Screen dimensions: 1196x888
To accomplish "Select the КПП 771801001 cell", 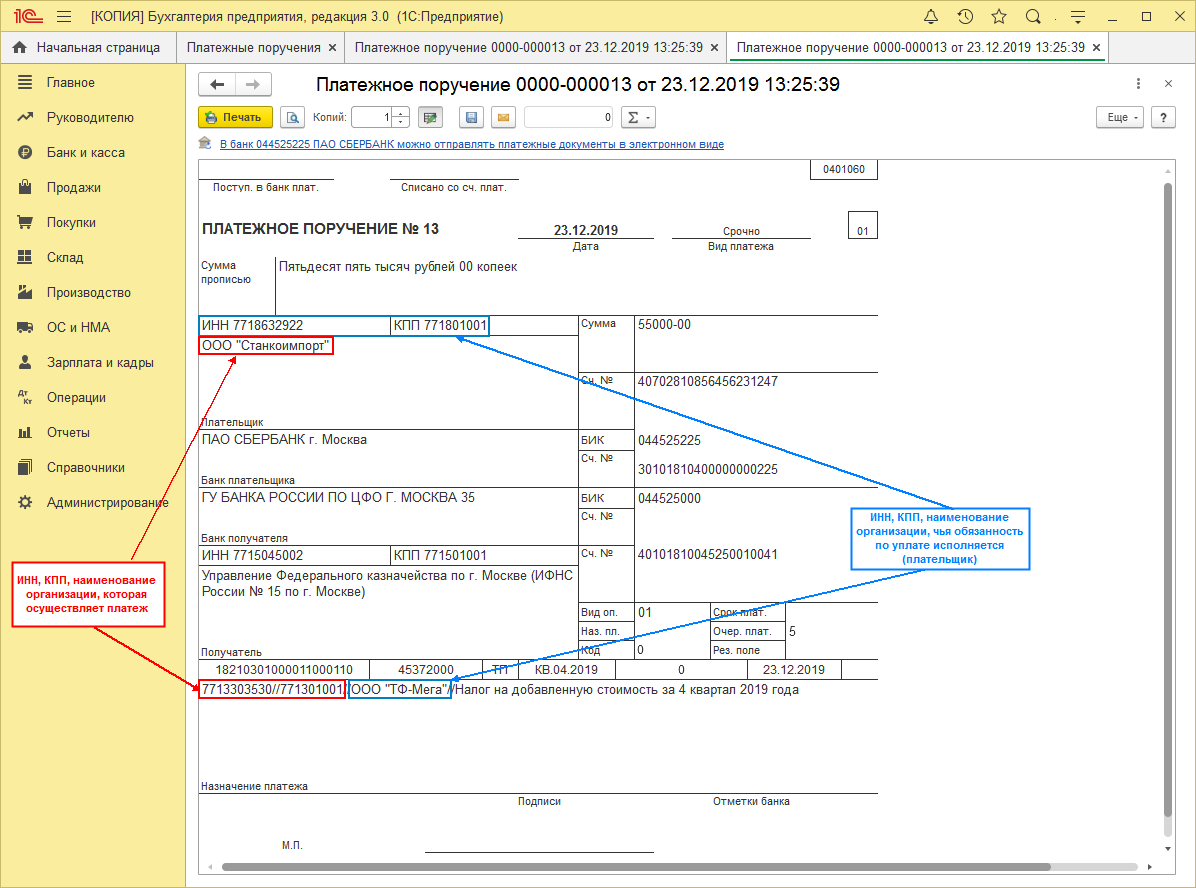I will 439,326.
